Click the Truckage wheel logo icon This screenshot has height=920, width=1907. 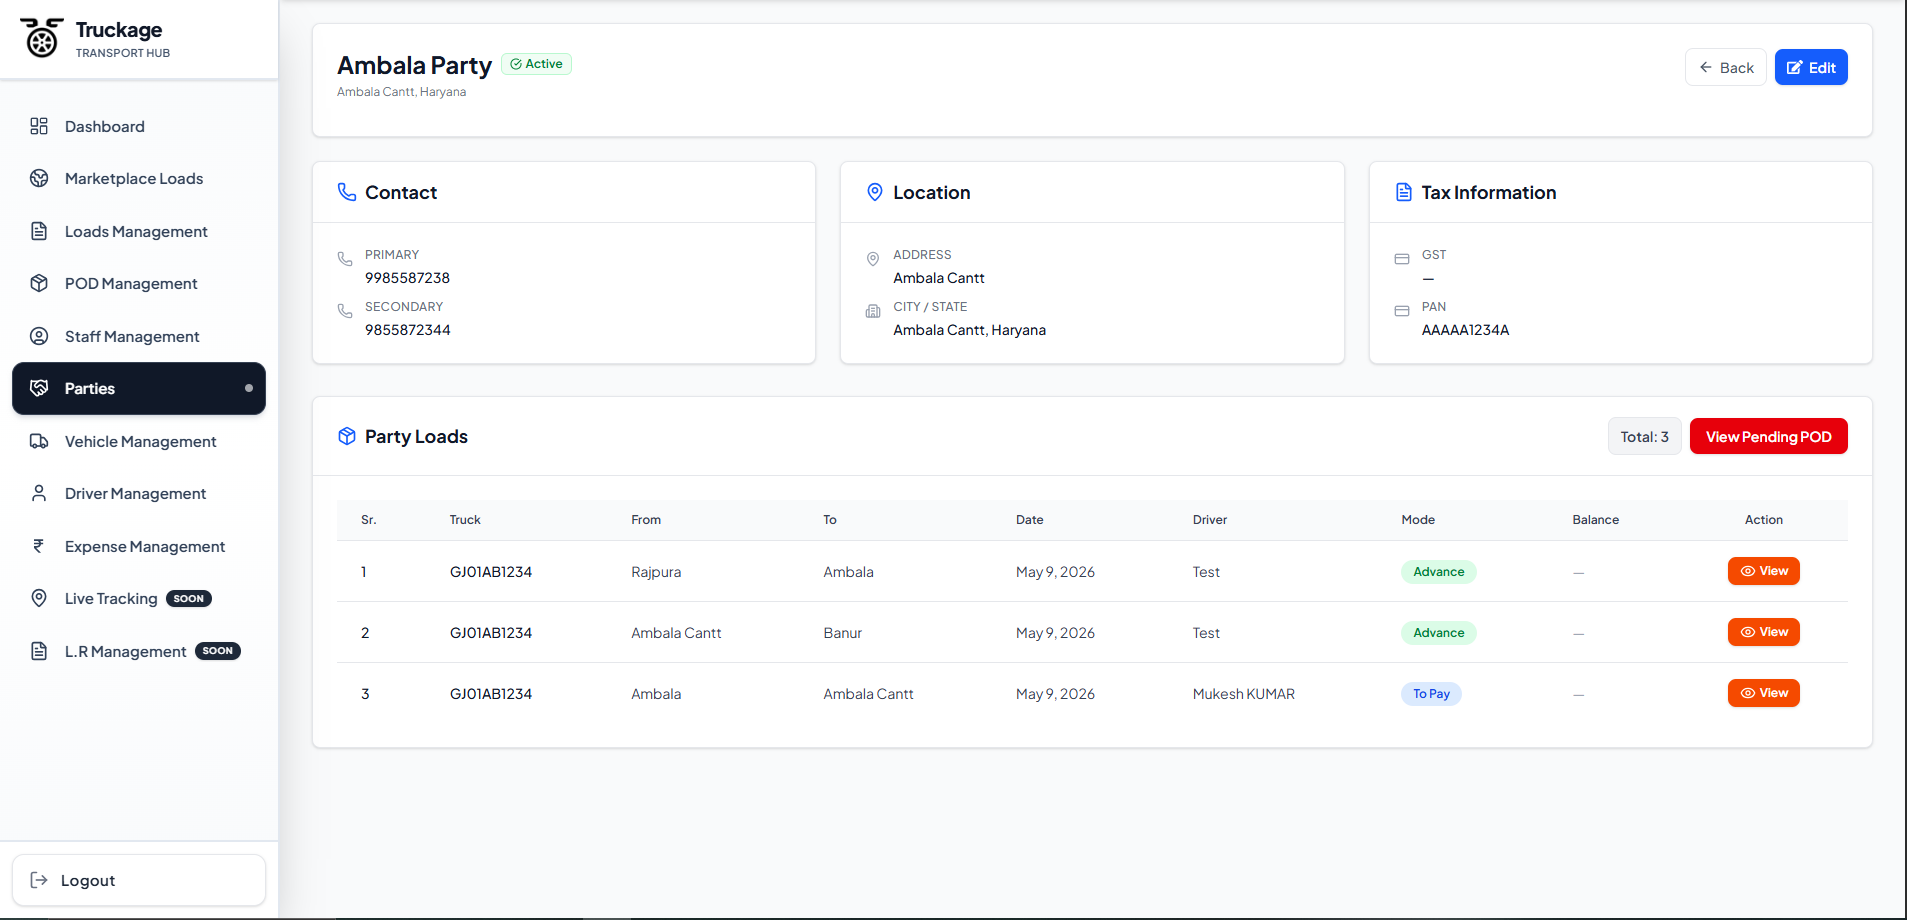pos(41,38)
